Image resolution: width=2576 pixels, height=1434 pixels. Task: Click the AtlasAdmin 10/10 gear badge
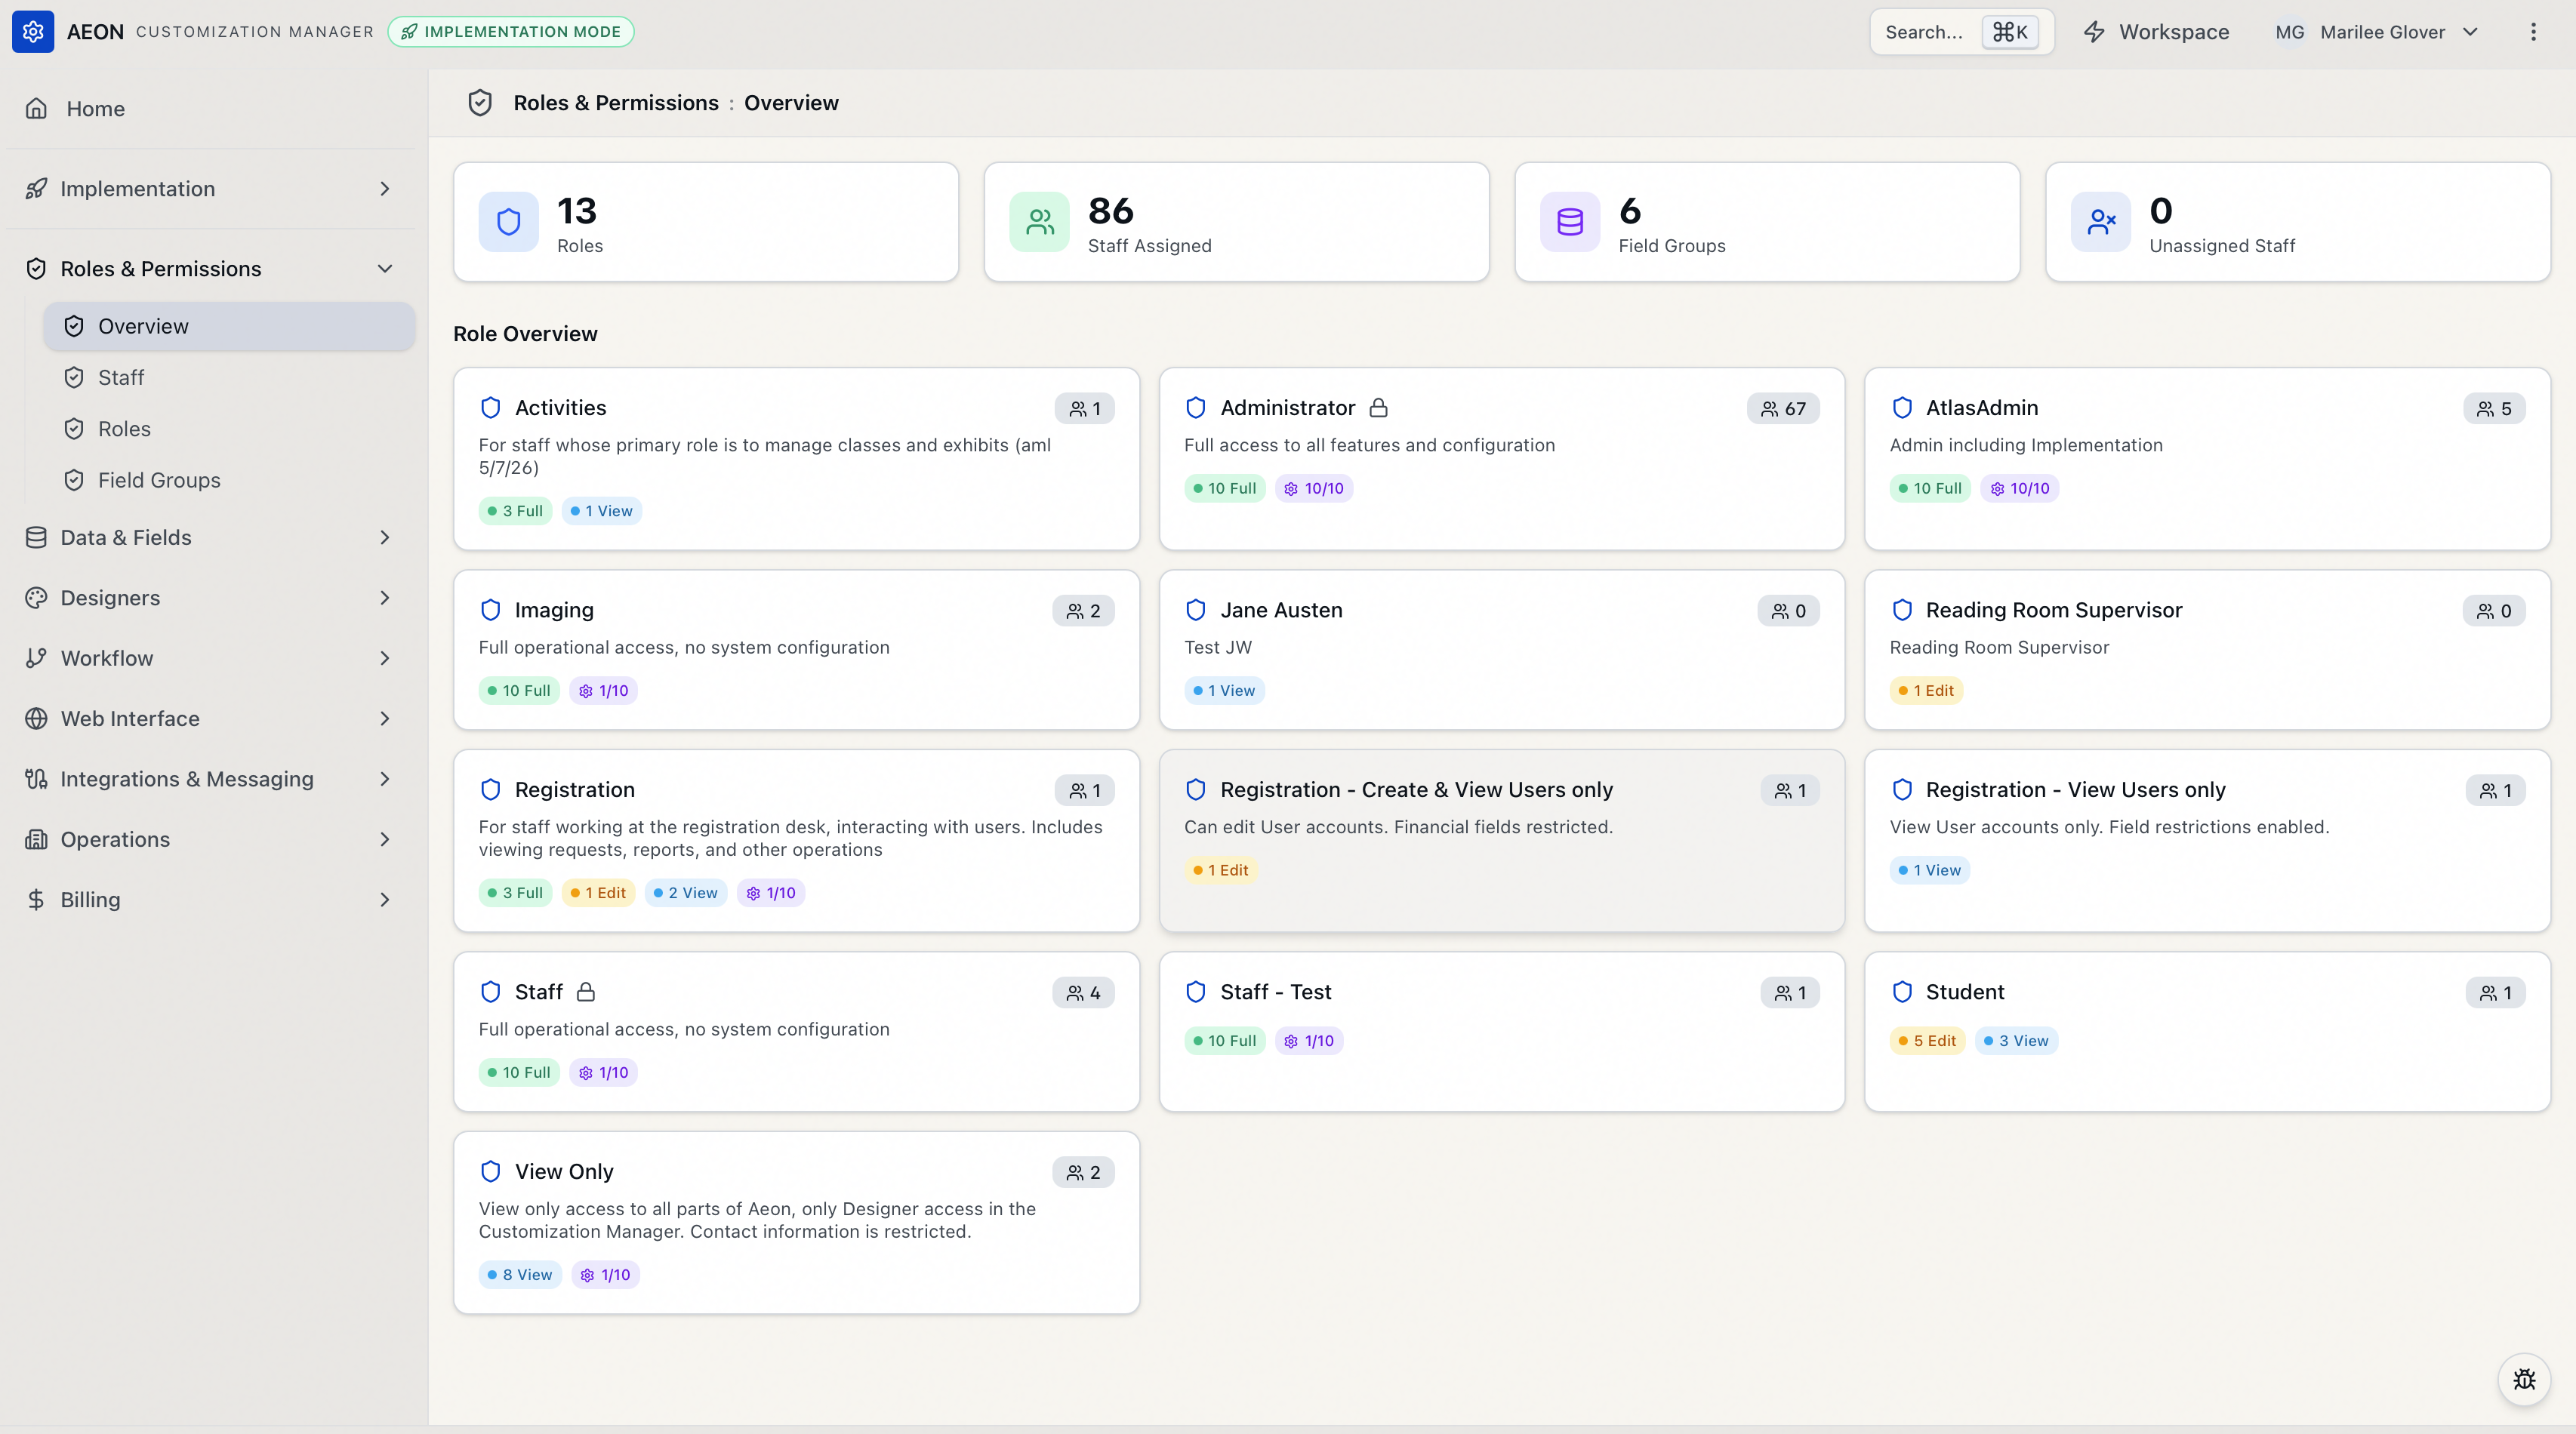coord(2020,488)
